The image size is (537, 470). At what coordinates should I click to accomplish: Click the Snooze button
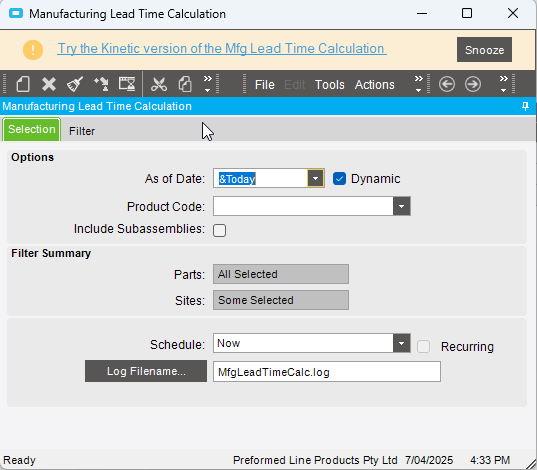point(484,50)
